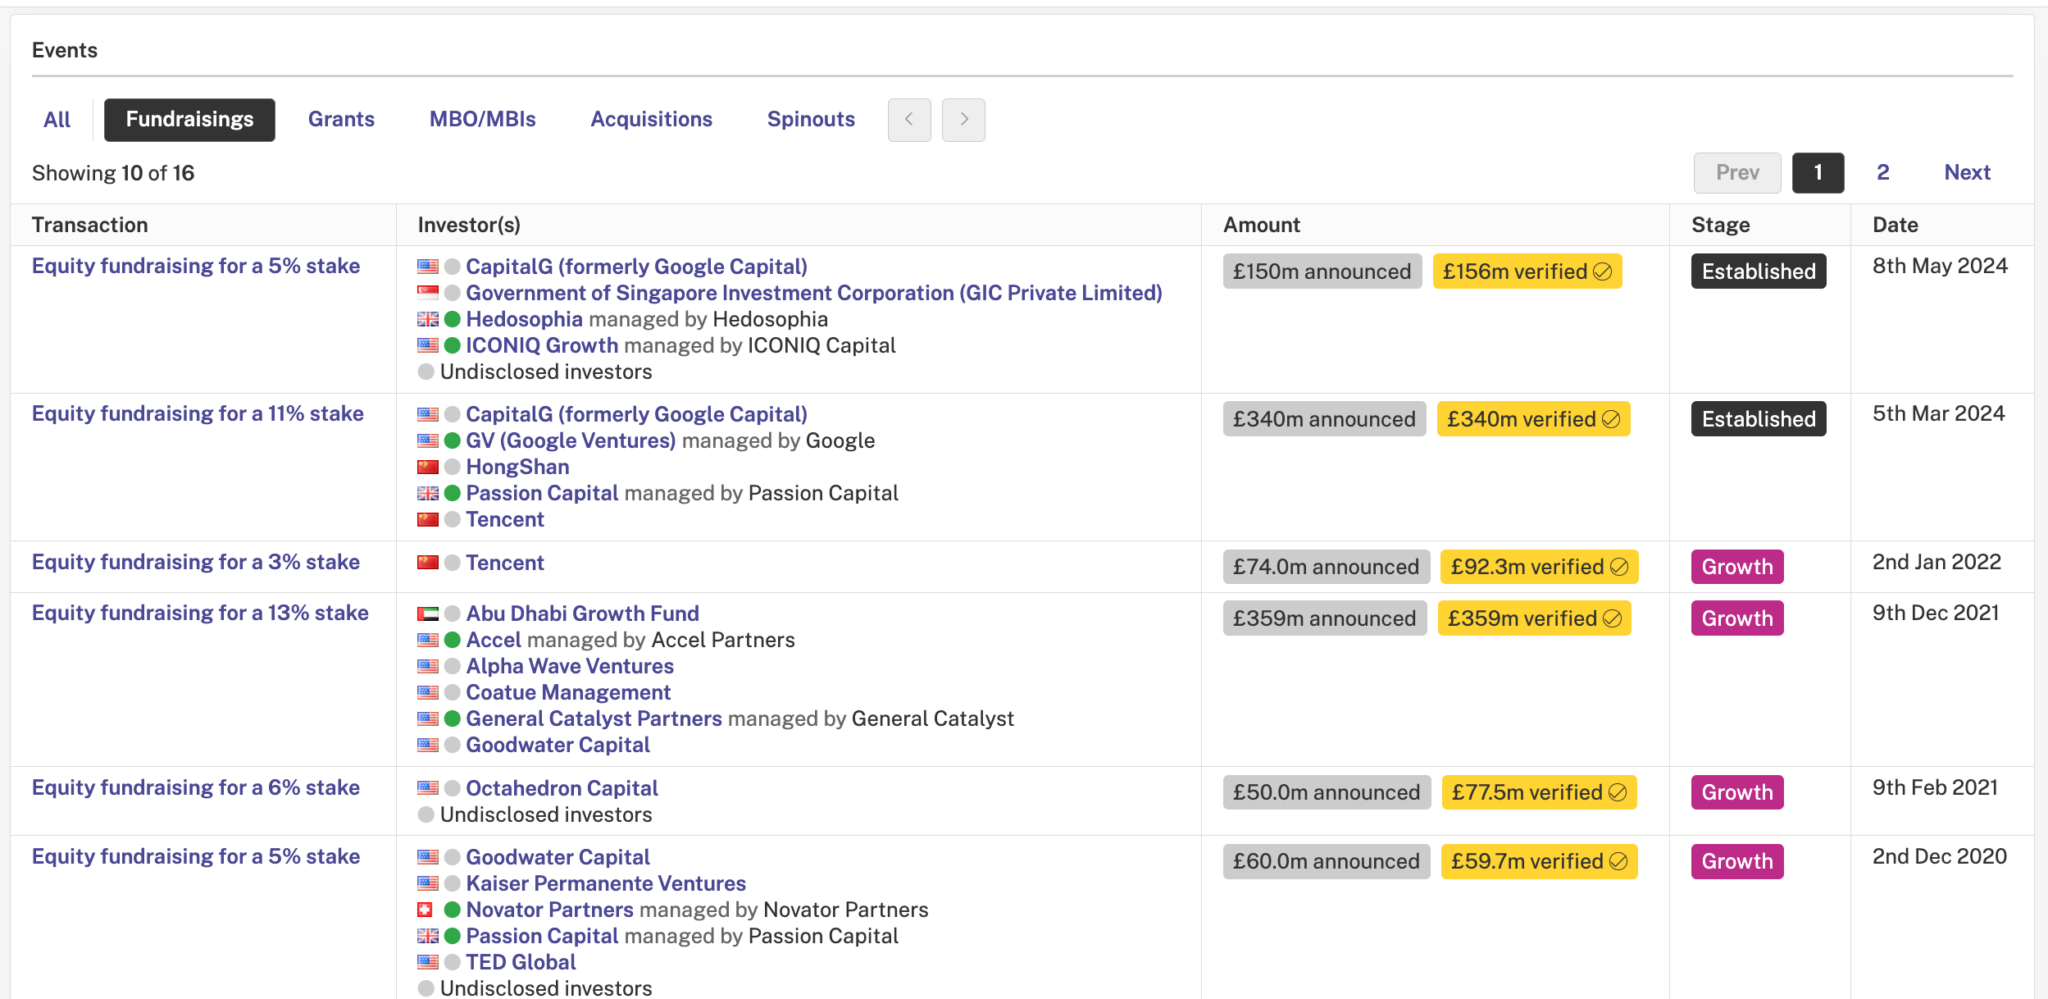
Task: Click the green dot beside GV (Google Ventures)
Action: click(x=452, y=441)
